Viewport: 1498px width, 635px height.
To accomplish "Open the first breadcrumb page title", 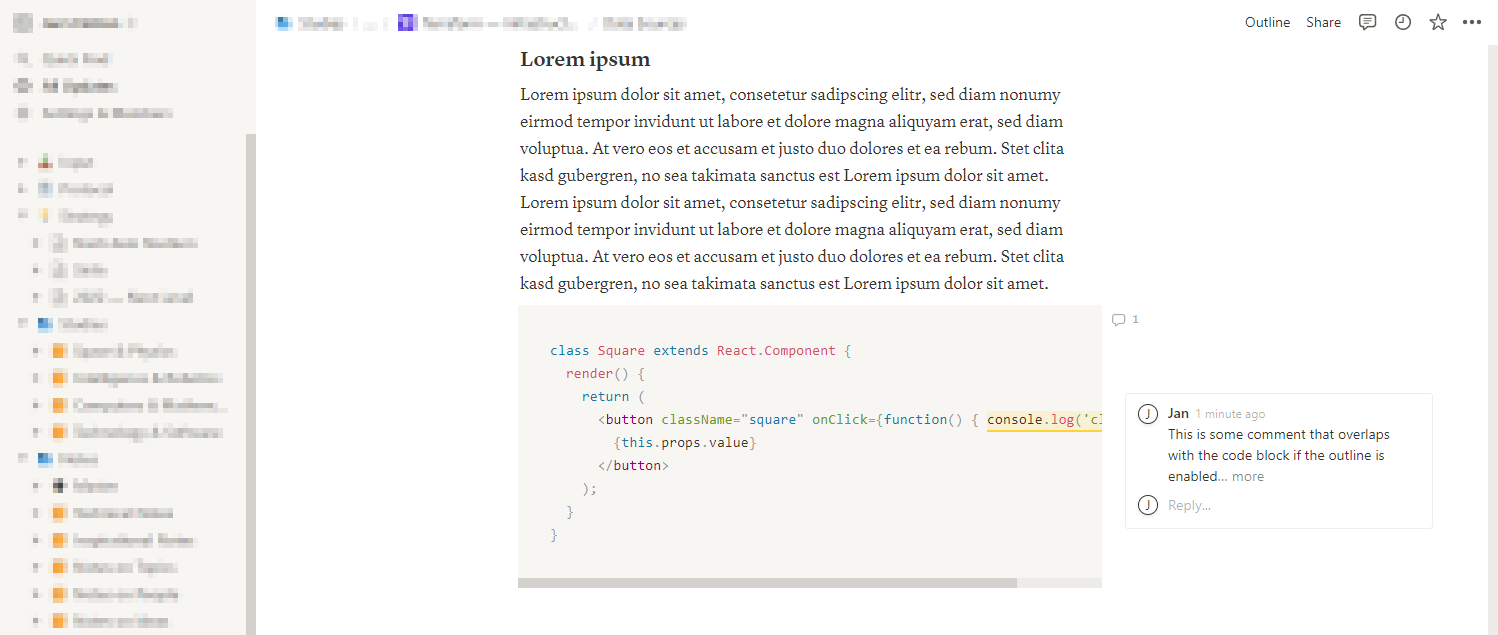I will [x=315, y=22].
